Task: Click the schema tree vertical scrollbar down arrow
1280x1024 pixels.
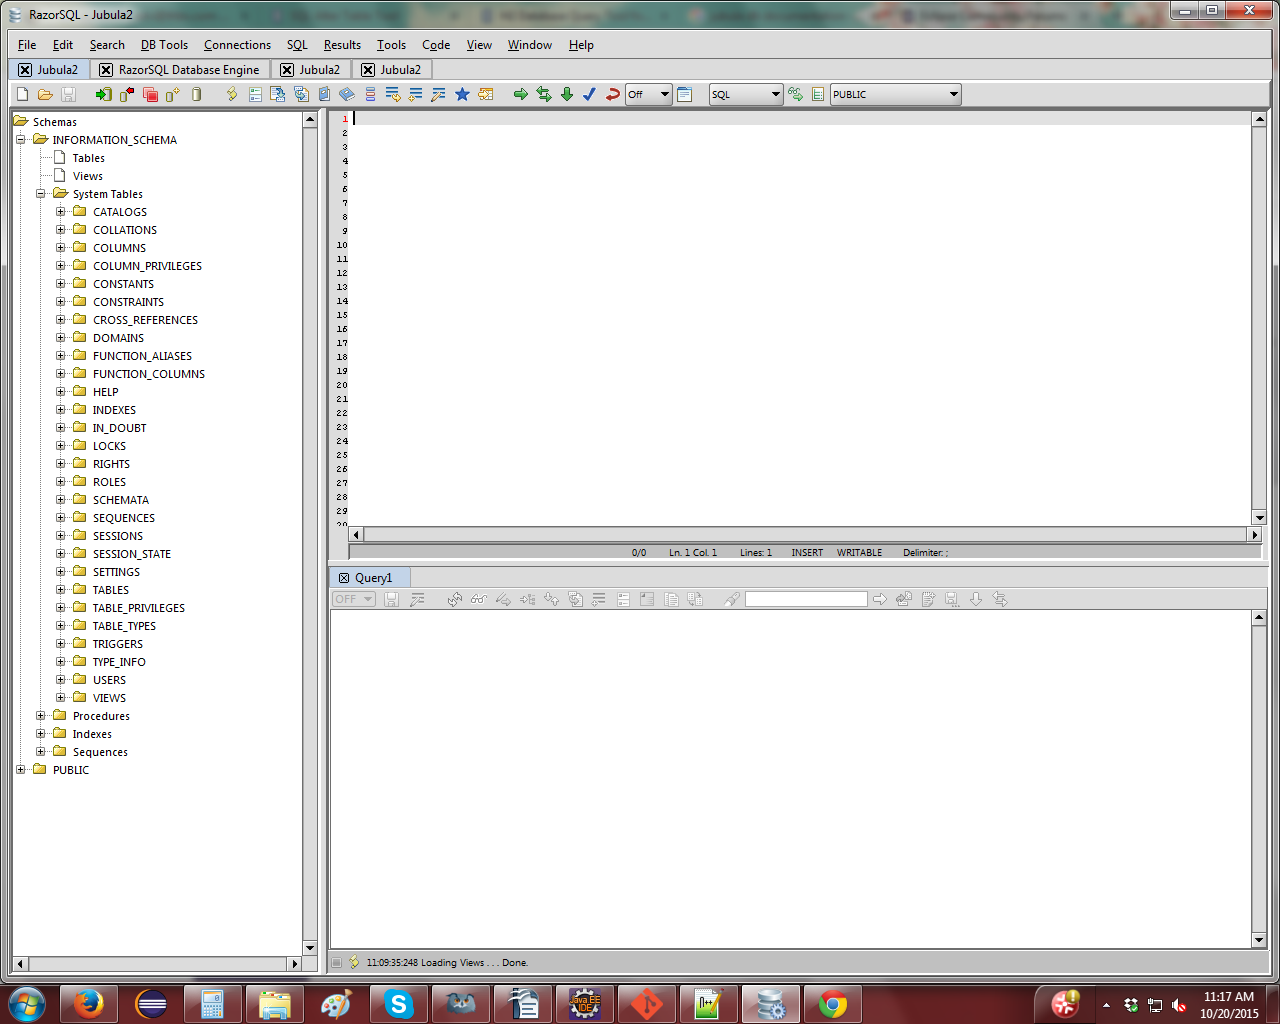Action: (310, 948)
